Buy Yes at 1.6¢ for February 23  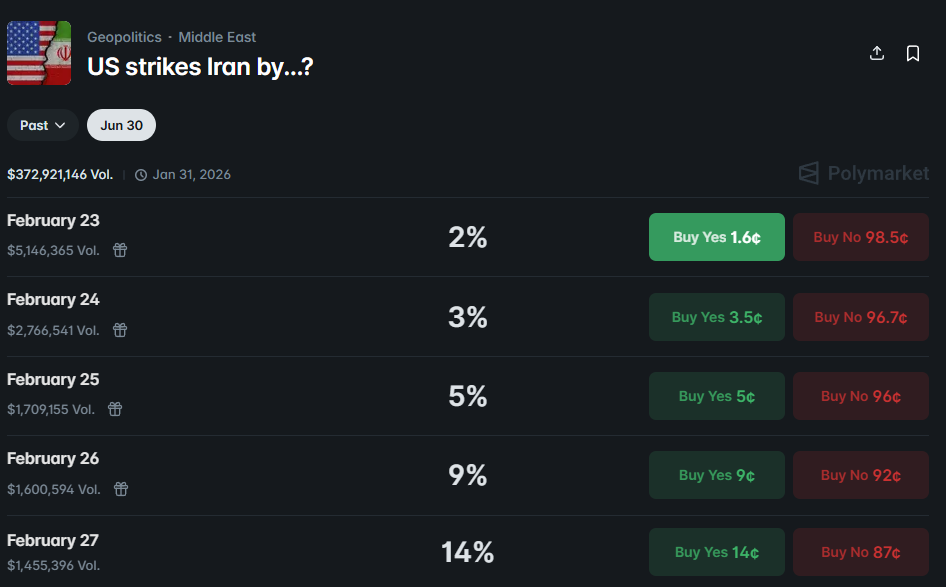pyautogui.click(x=716, y=237)
